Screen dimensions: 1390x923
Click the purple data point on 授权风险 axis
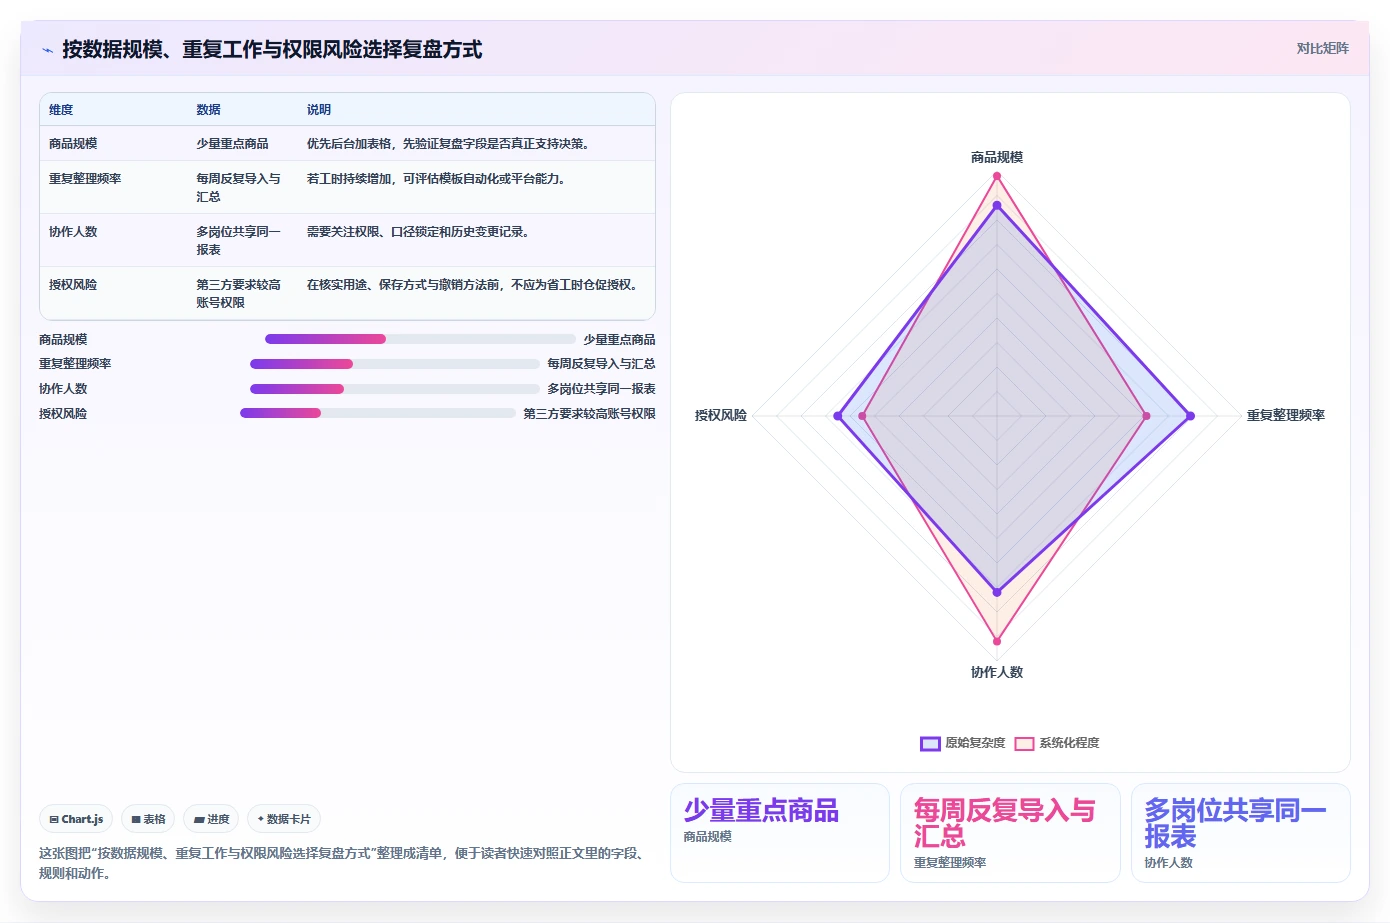pos(838,416)
